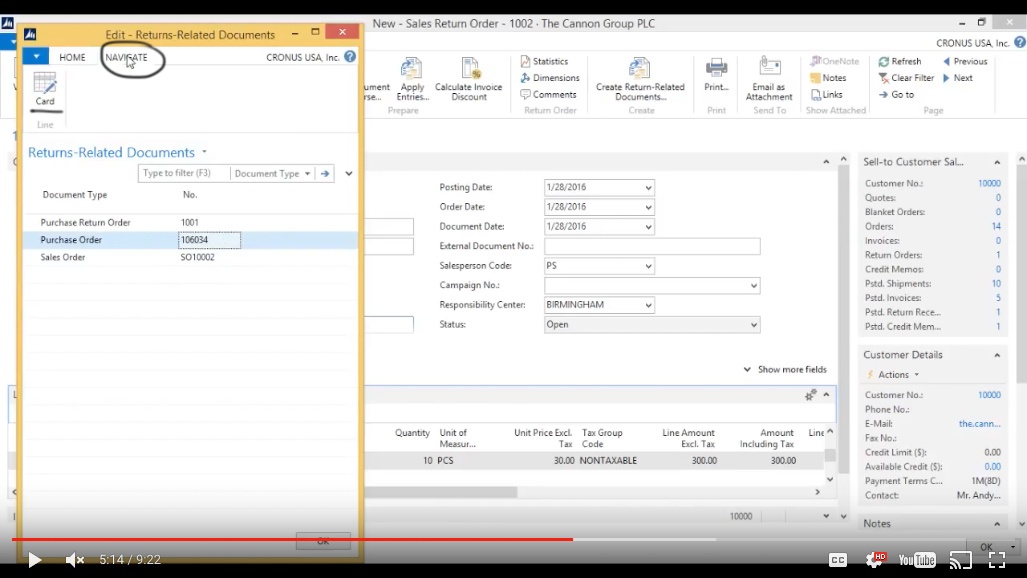The image size is (1027, 578).
Task: Click the YouTube logo in player
Action: tap(917, 560)
